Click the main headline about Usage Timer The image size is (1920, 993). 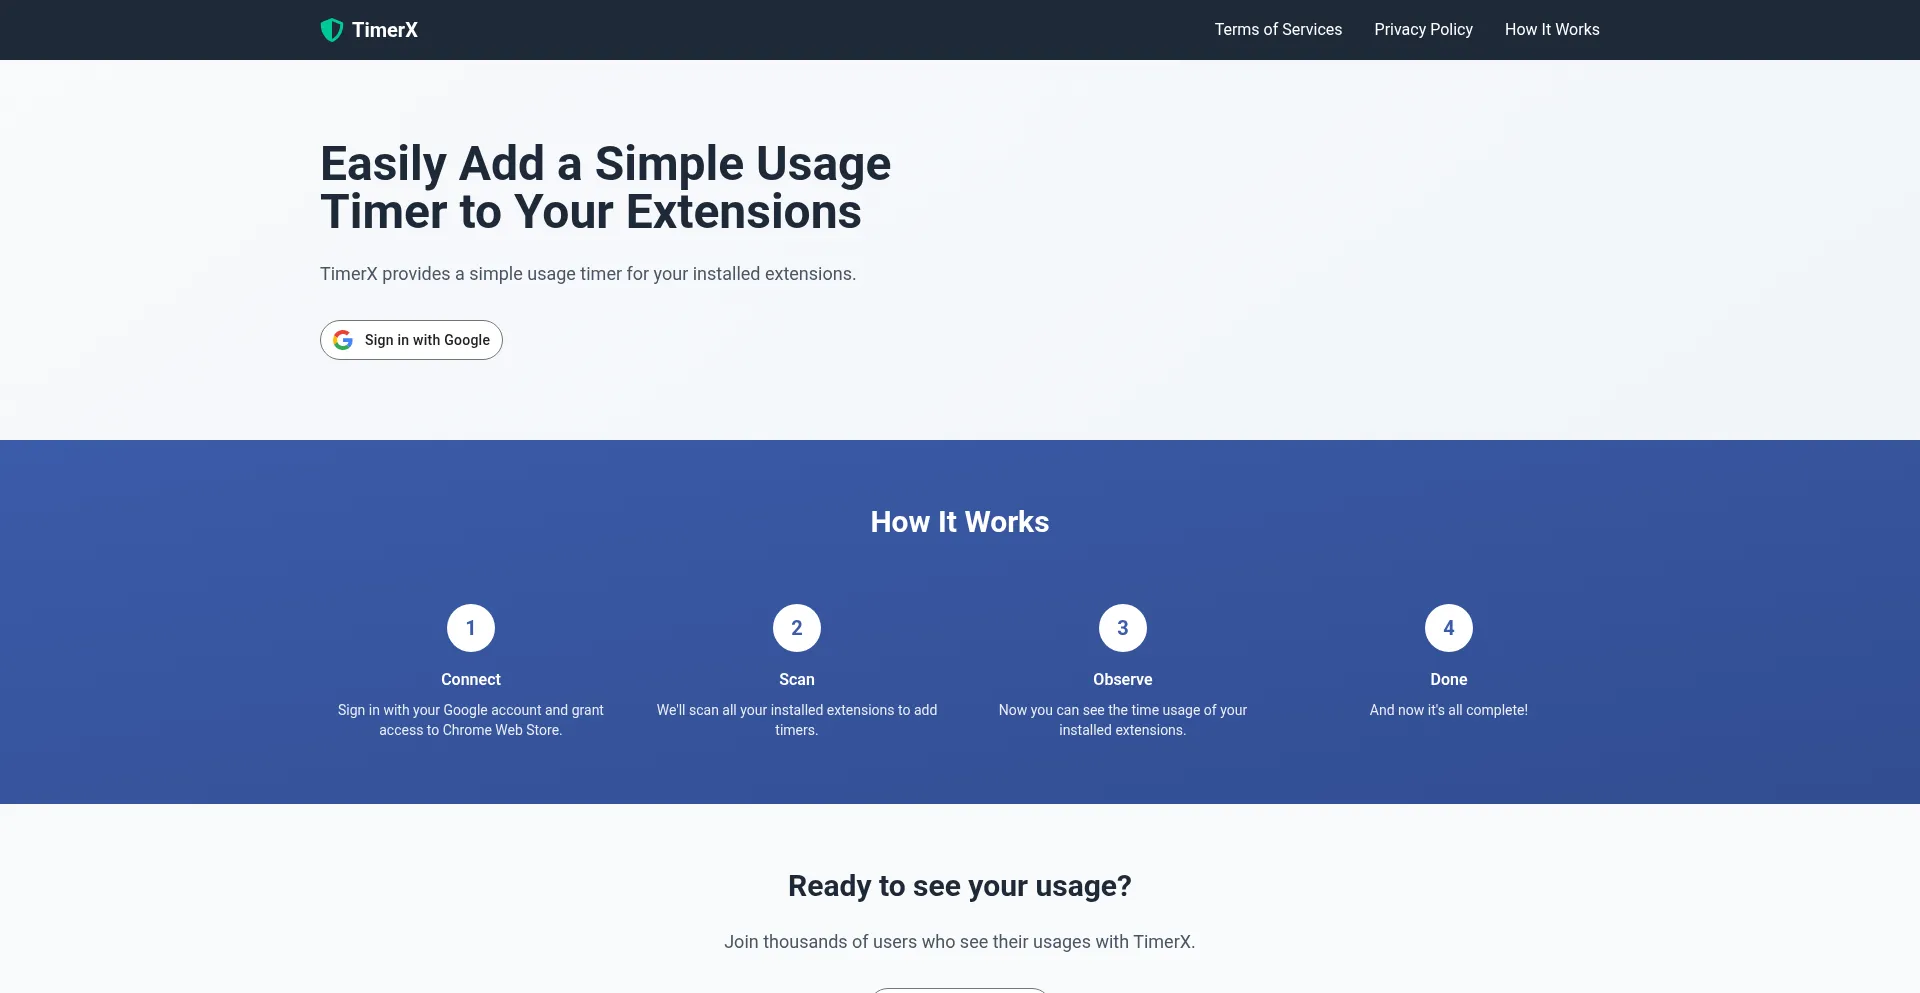pos(605,188)
